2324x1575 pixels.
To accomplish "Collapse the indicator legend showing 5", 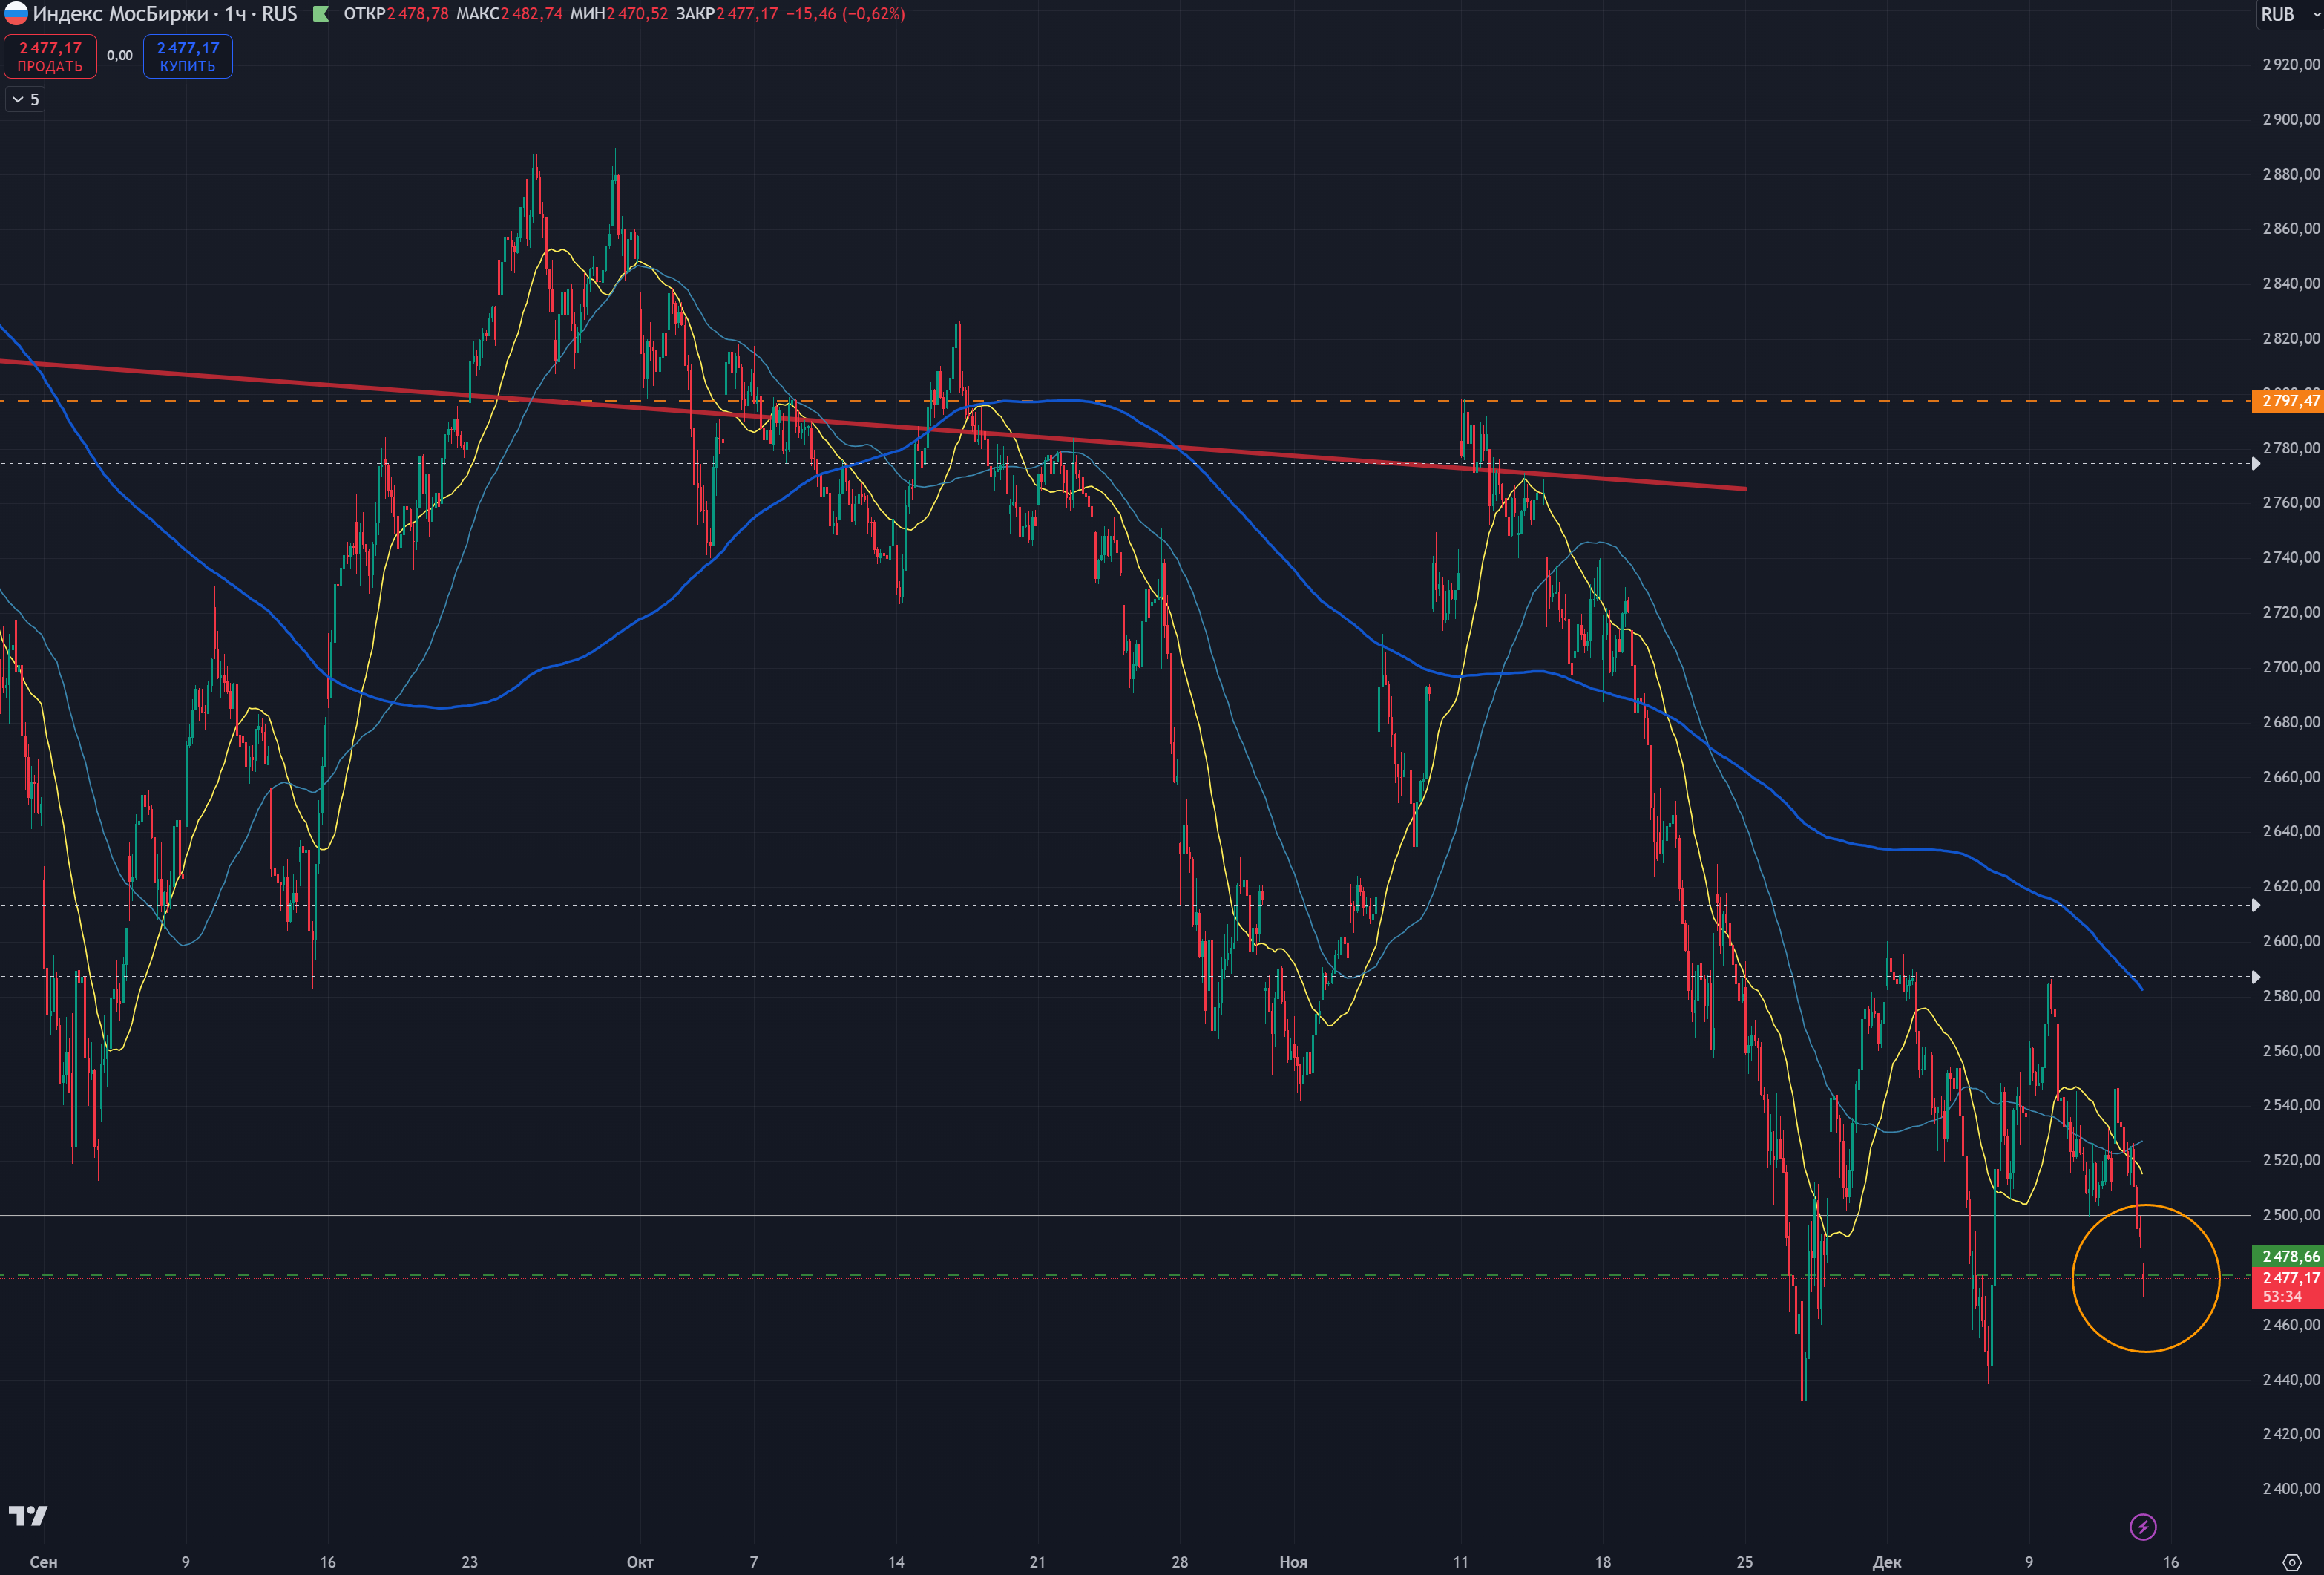I will tap(25, 99).
